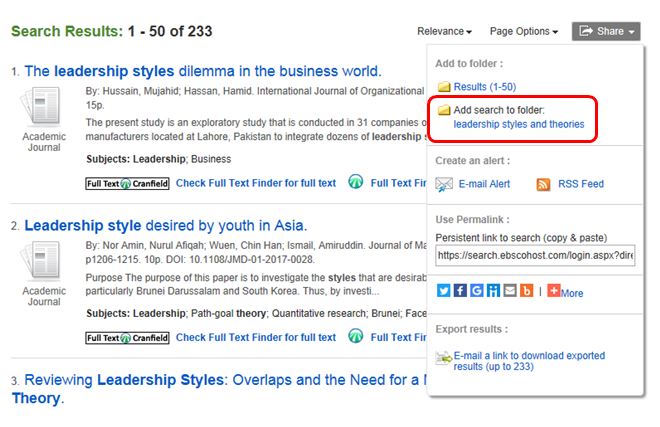Open the Relevance sort dropdown
The width and height of the screenshot is (660, 427).
(444, 32)
